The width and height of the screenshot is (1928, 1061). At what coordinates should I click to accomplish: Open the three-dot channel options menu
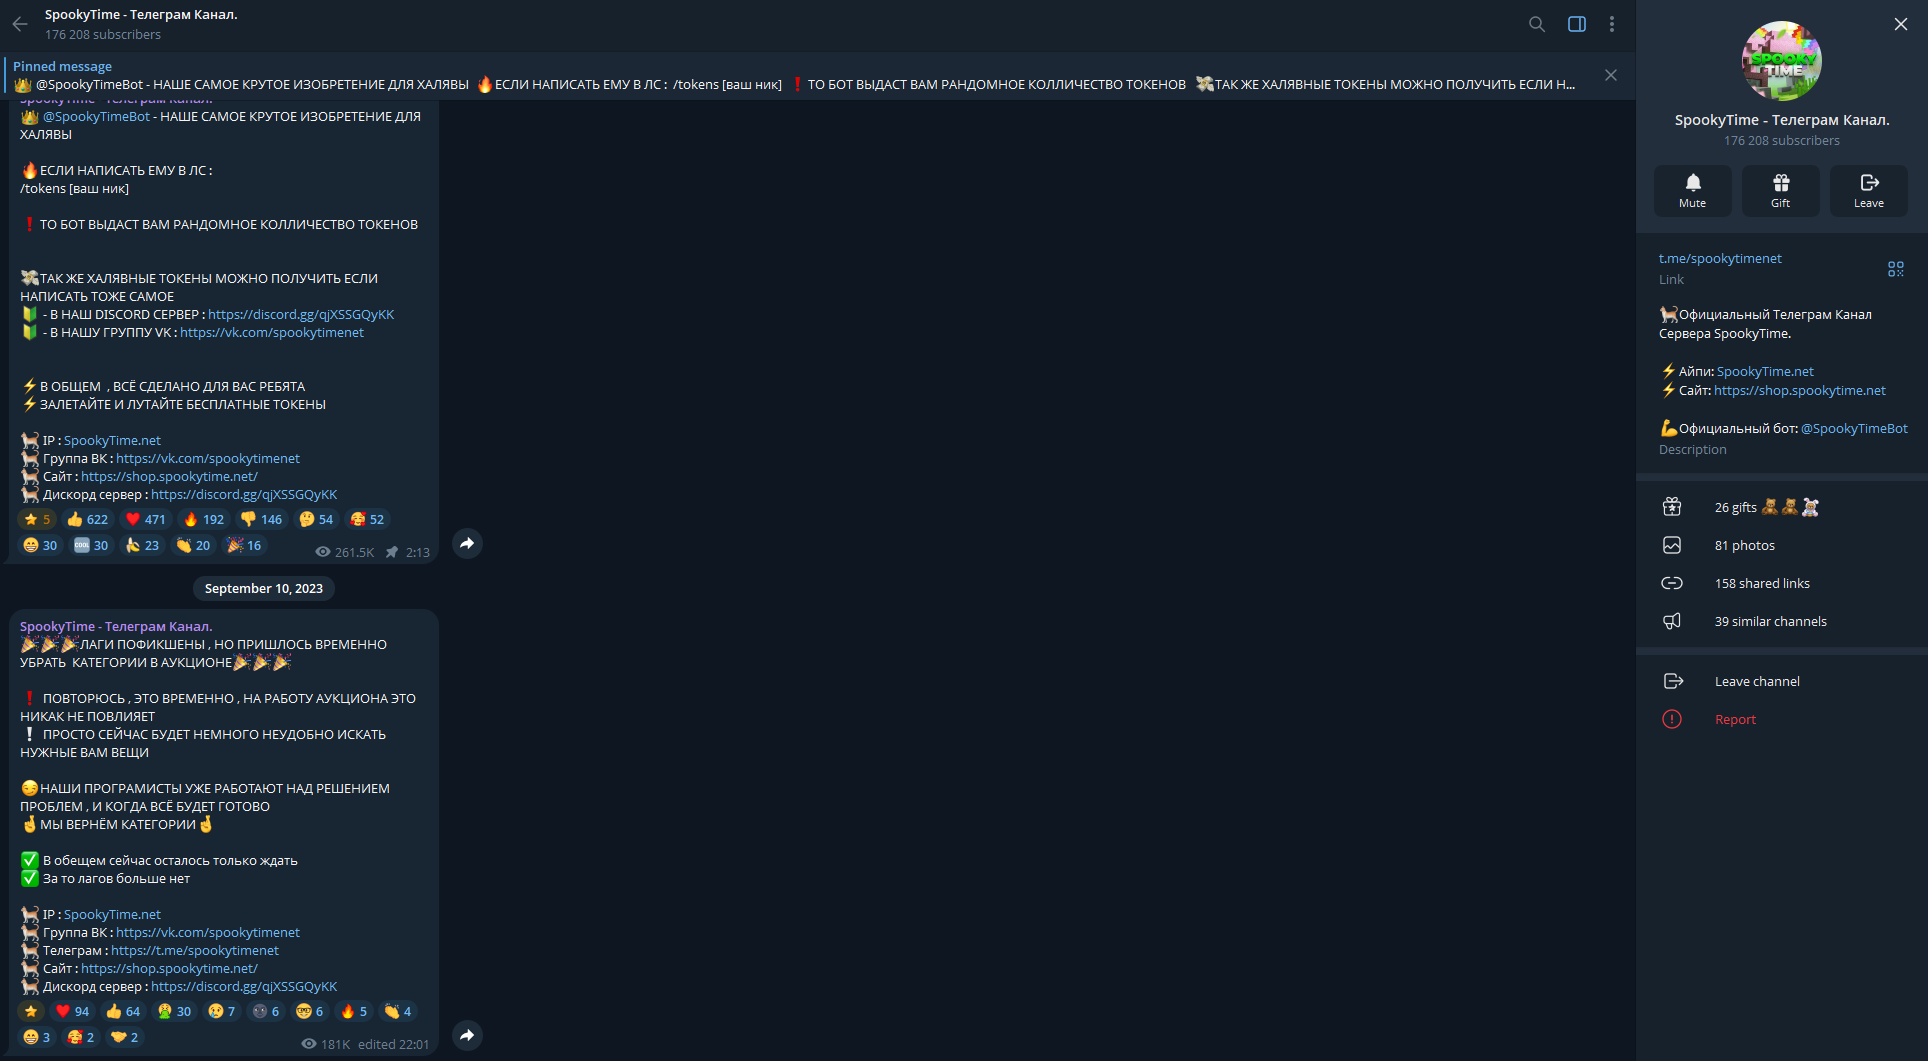click(1612, 24)
